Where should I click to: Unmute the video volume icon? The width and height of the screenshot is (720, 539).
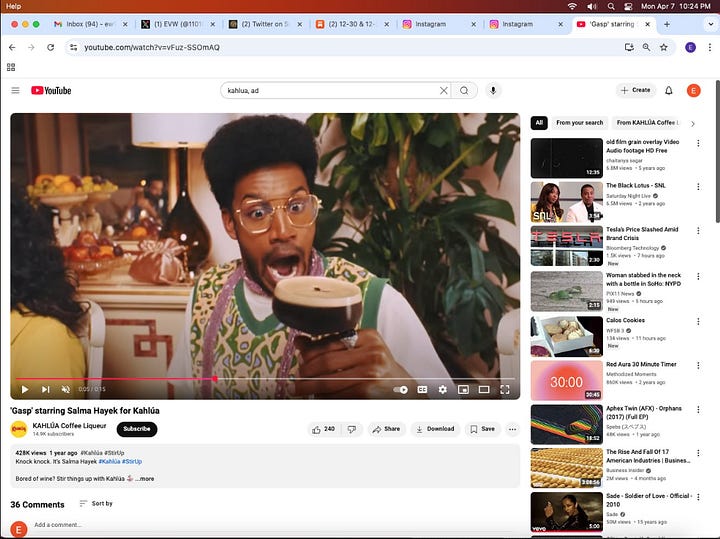click(x=66, y=389)
